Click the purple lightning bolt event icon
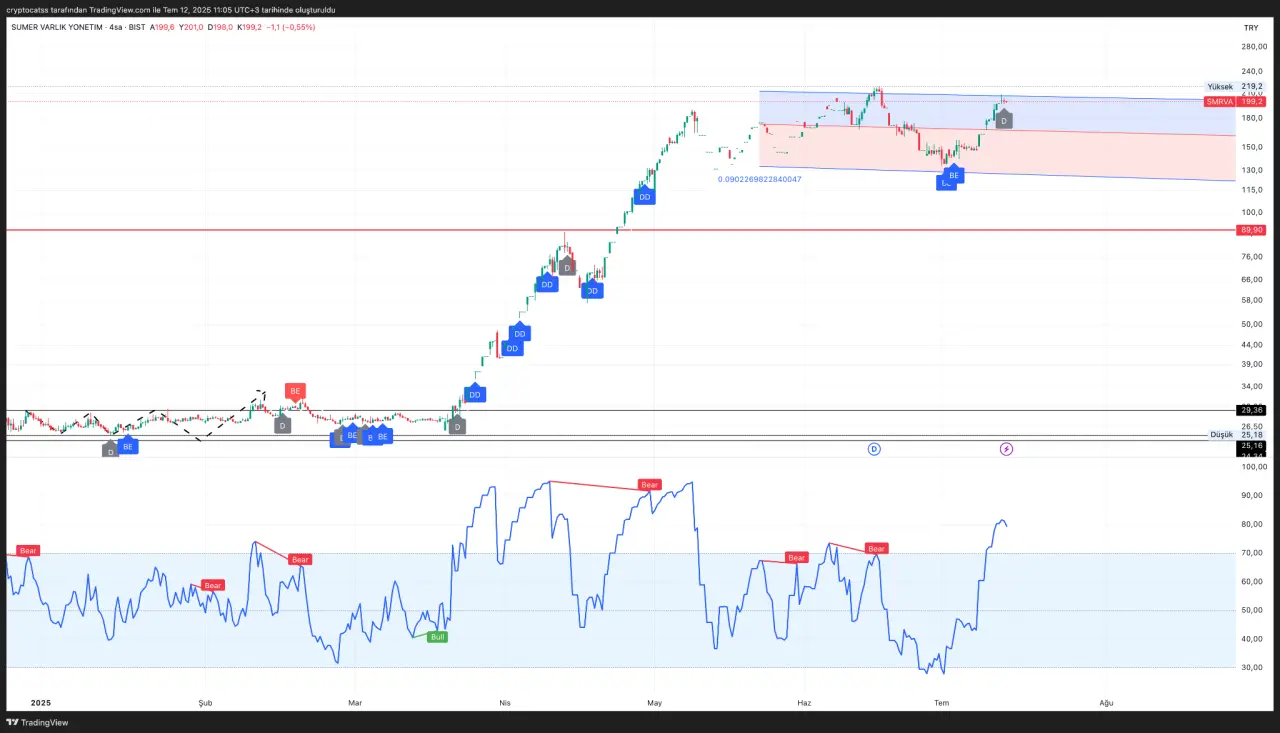 click(x=1006, y=450)
